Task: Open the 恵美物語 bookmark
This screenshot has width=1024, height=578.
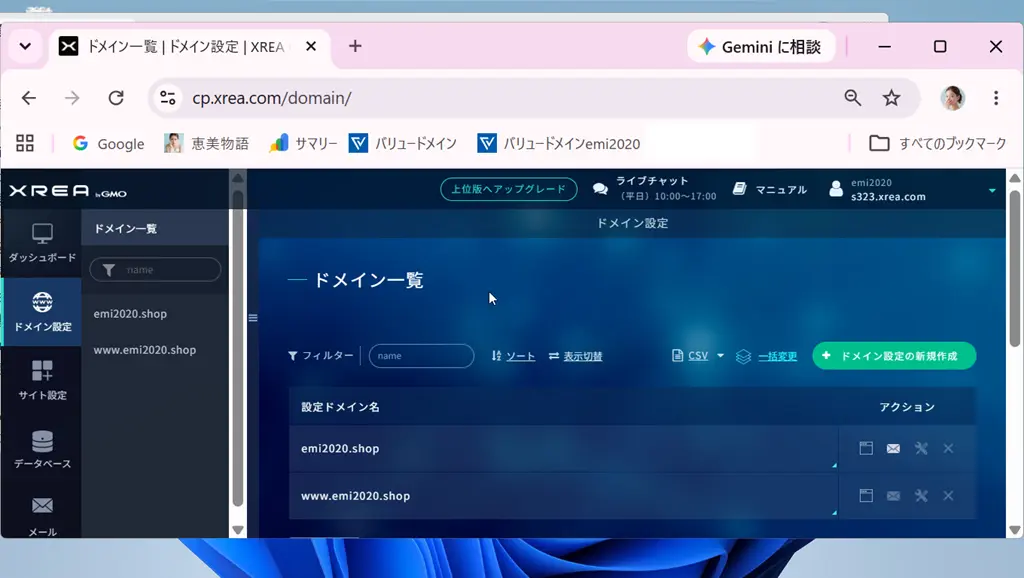Action: pos(206,144)
